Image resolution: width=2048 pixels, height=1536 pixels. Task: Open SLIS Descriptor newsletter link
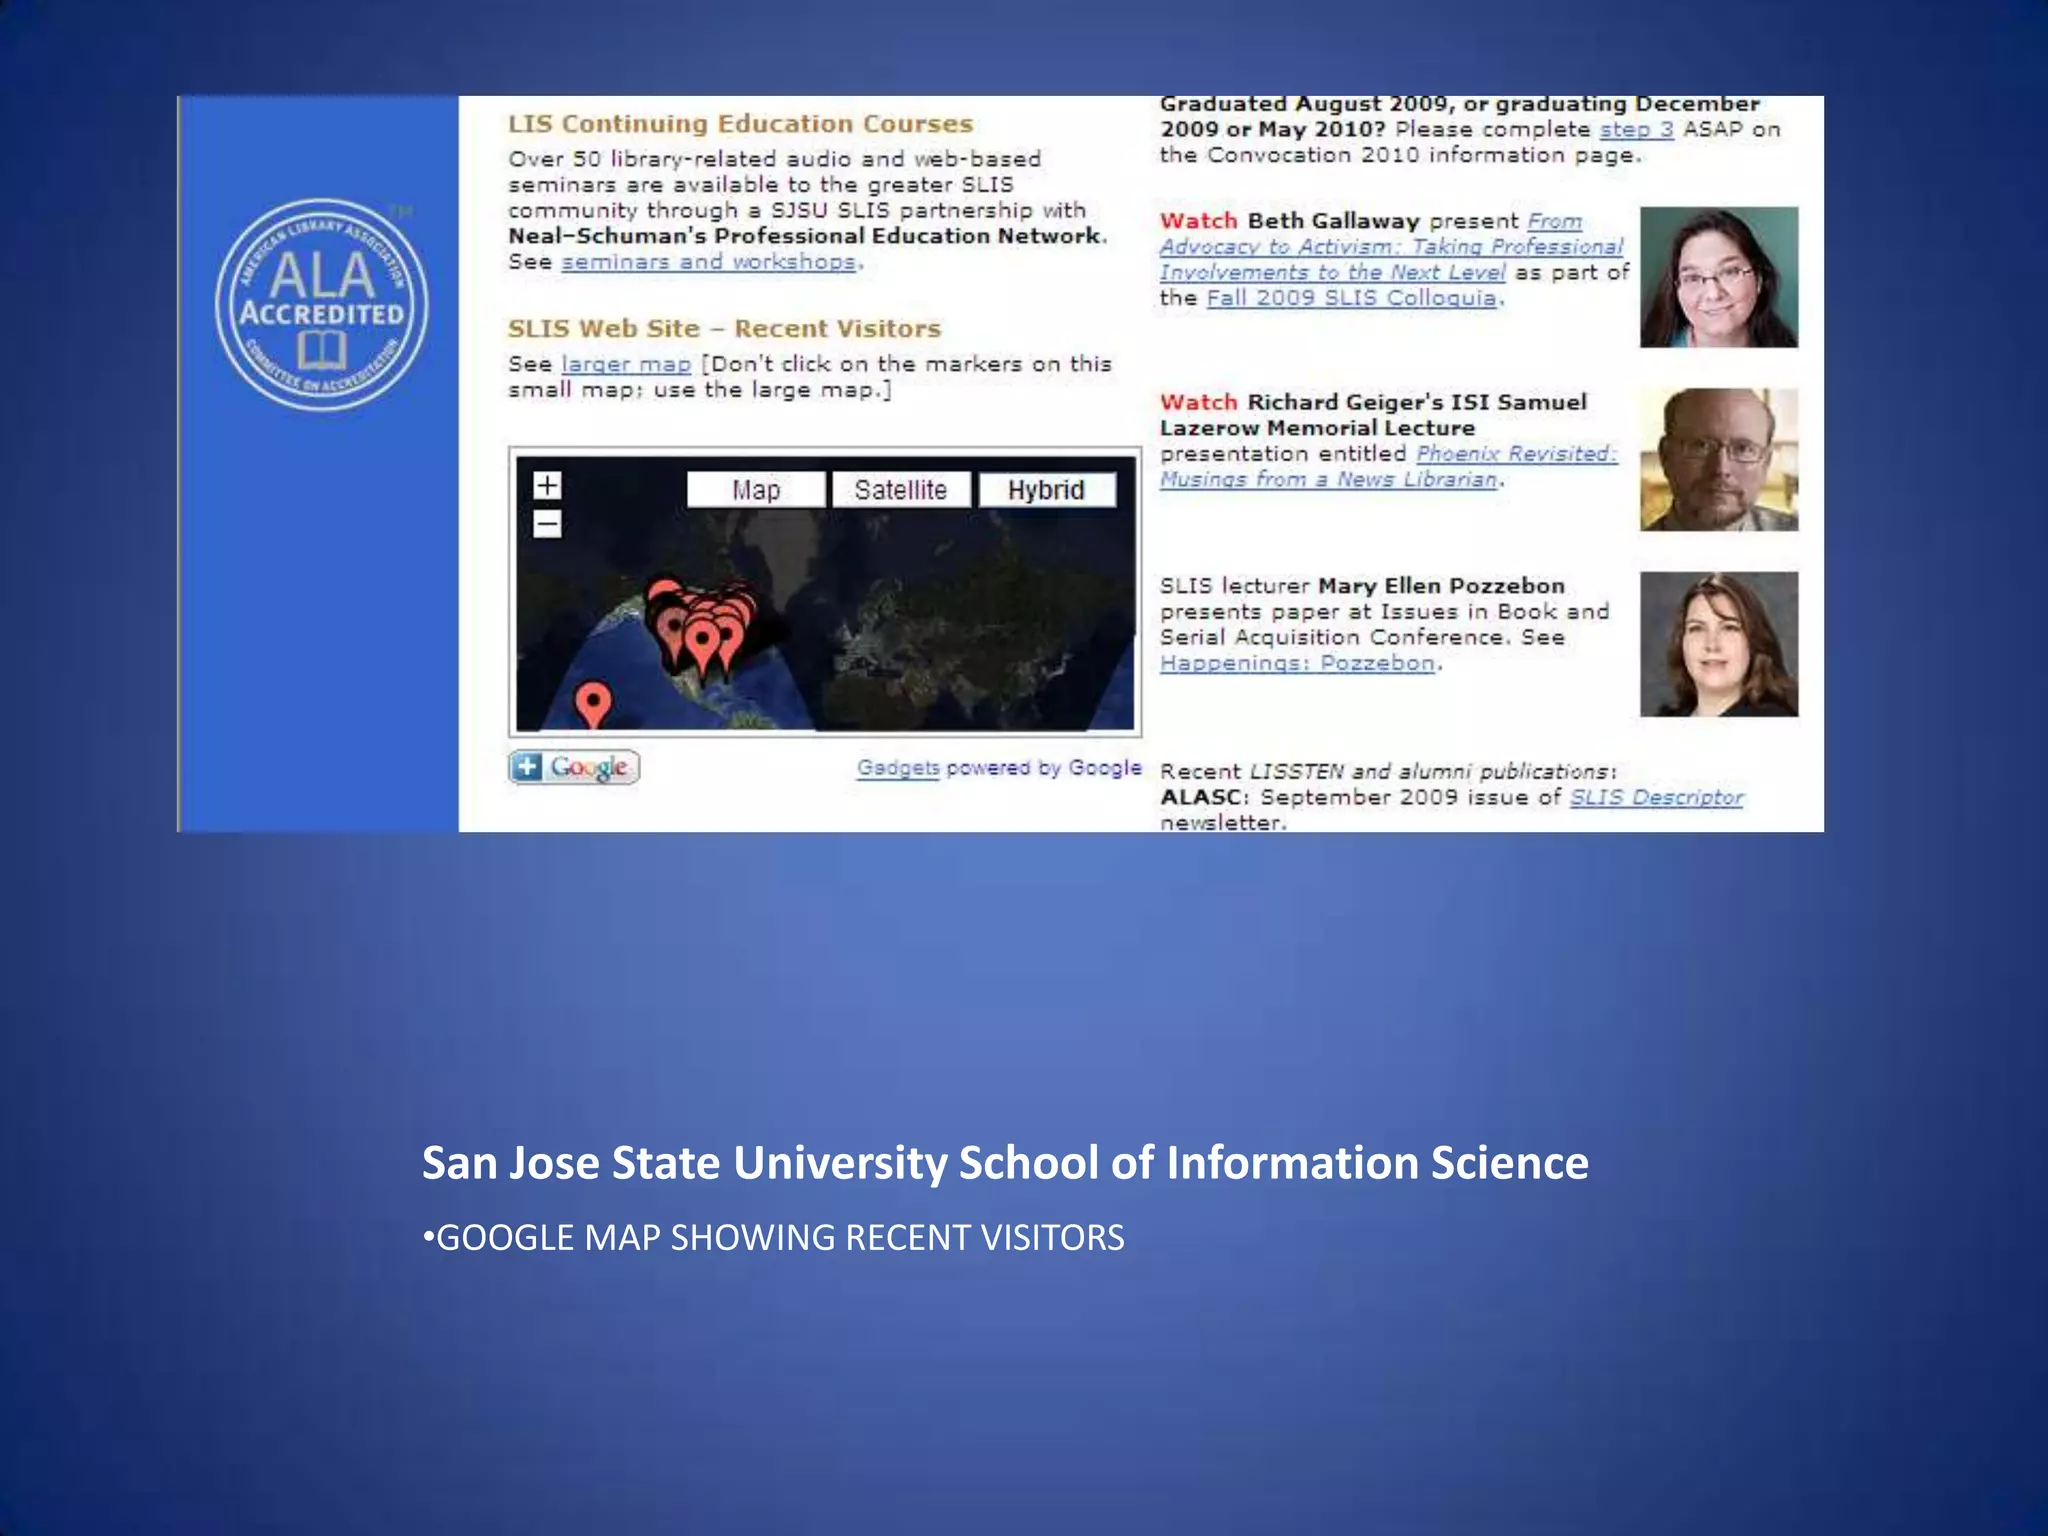[1656, 798]
